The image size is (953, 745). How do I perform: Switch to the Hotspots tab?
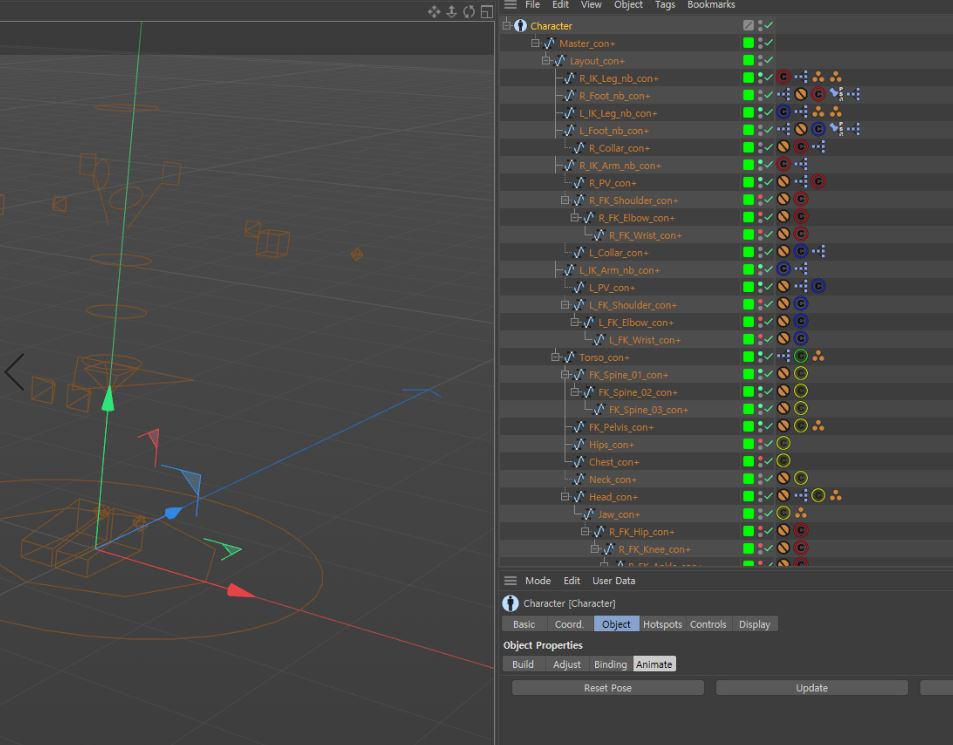pos(662,624)
